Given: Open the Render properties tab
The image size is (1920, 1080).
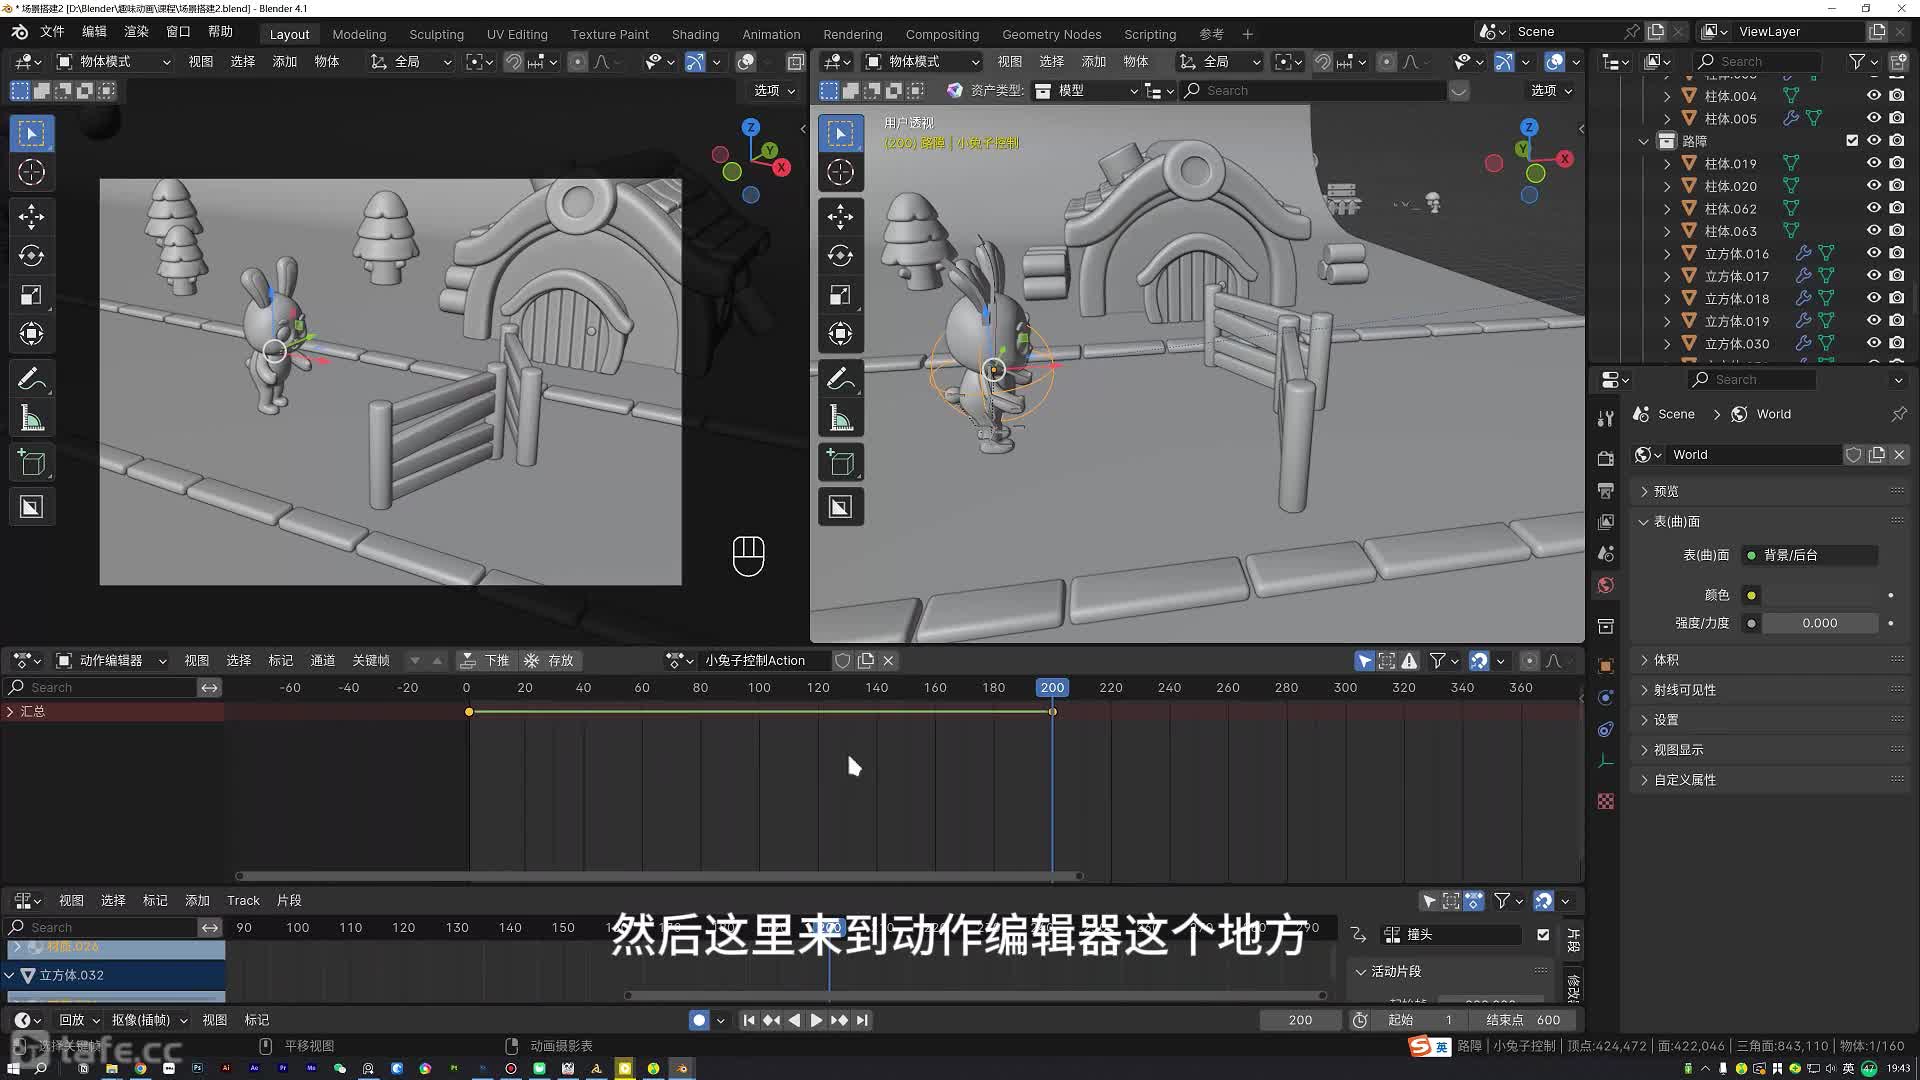Looking at the screenshot, I should coord(1605,458).
